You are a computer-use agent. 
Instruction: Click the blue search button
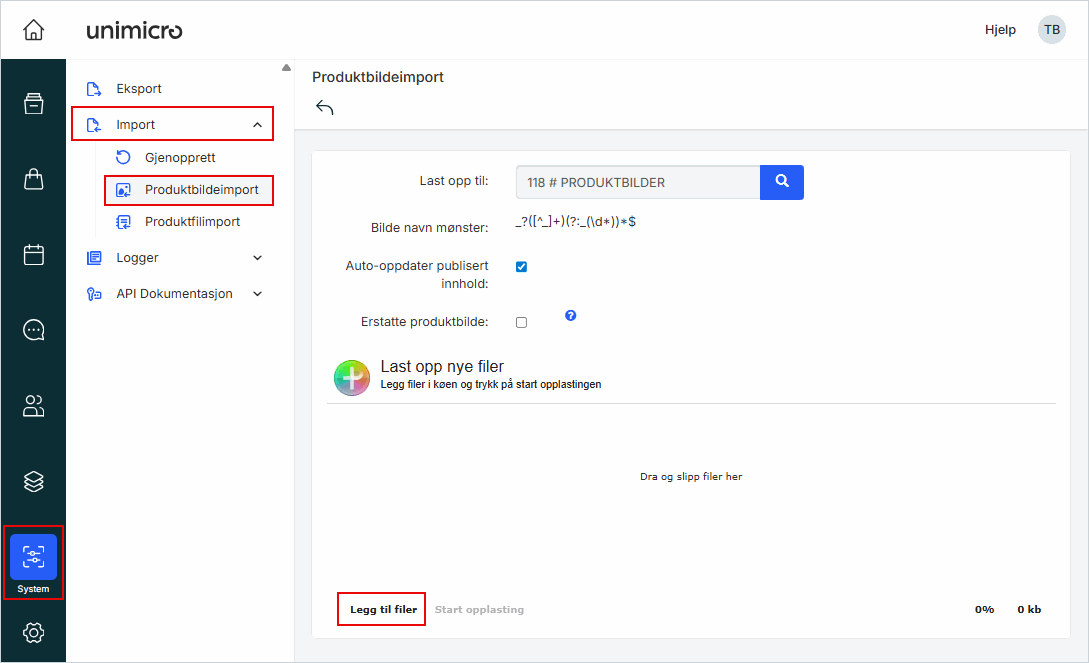click(x=782, y=182)
